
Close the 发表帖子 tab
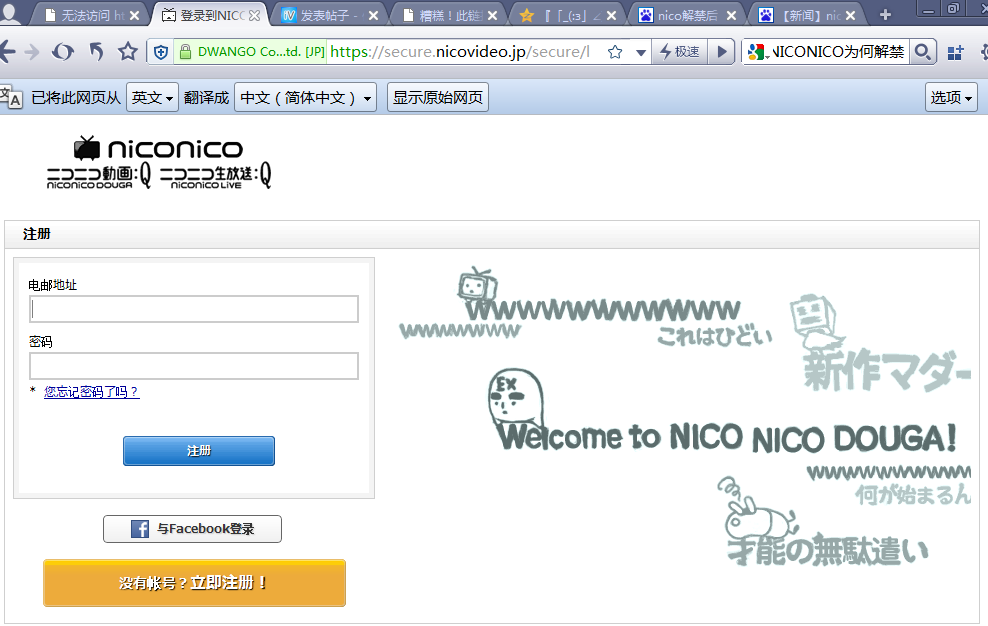(x=373, y=16)
